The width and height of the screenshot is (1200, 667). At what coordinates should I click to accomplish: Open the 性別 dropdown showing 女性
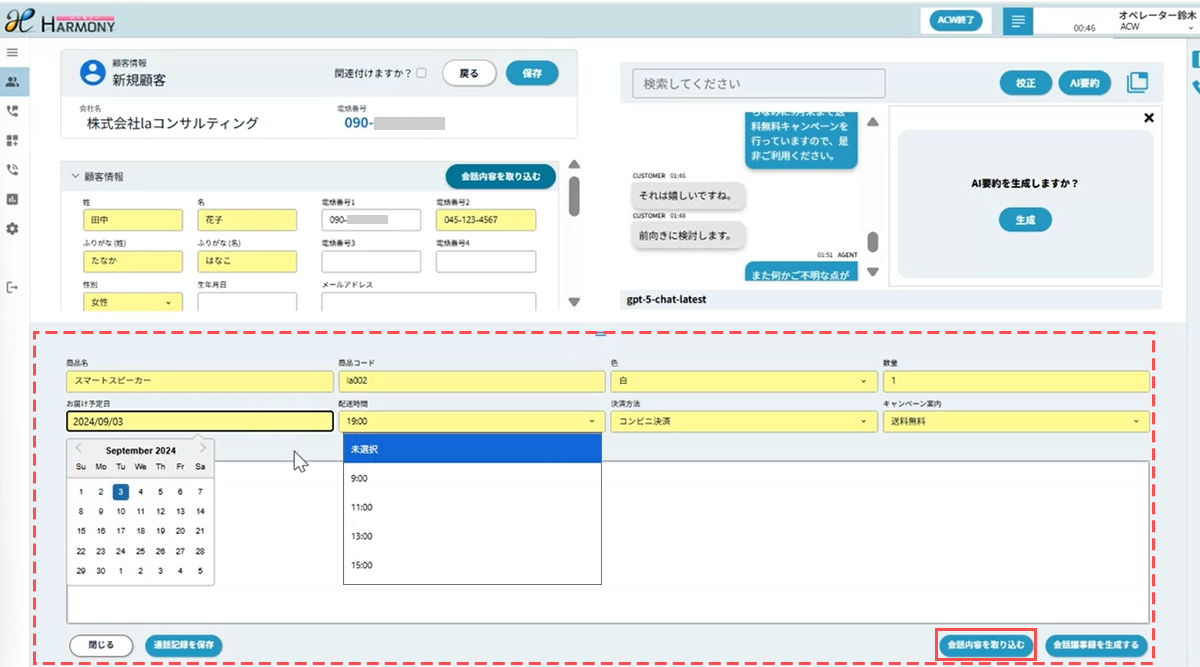pyautogui.click(x=130, y=302)
